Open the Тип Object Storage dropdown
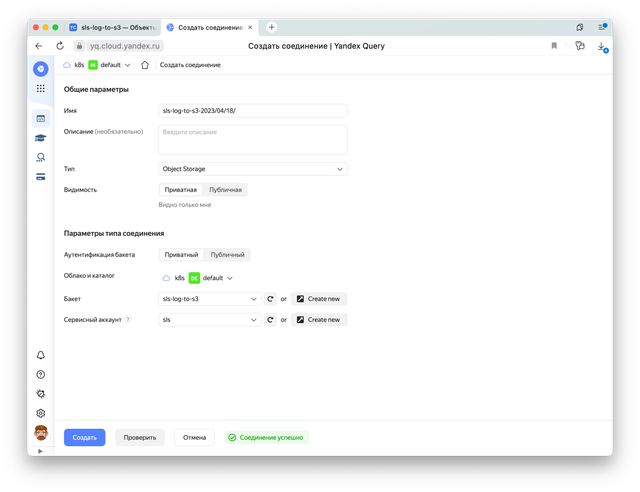Image resolution: width=640 pixels, height=492 pixels. coord(253,169)
